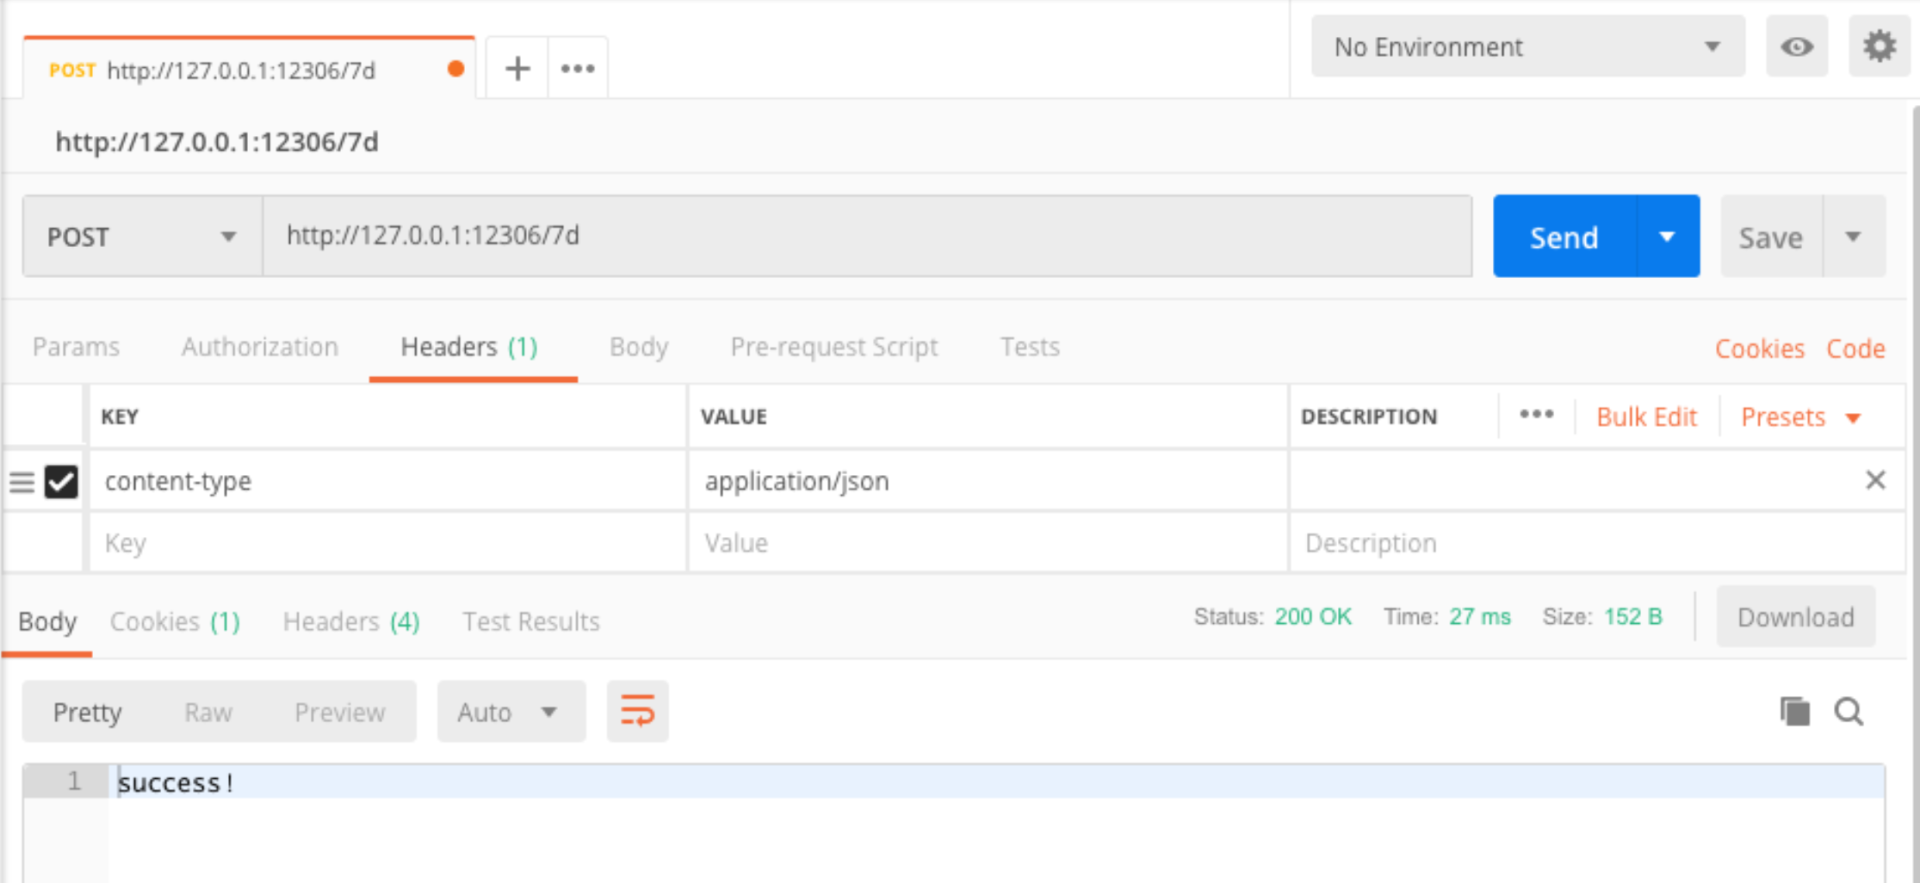Image resolution: width=1920 pixels, height=883 pixels.
Task: Click the 152 B size value
Action: point(1633,616)
